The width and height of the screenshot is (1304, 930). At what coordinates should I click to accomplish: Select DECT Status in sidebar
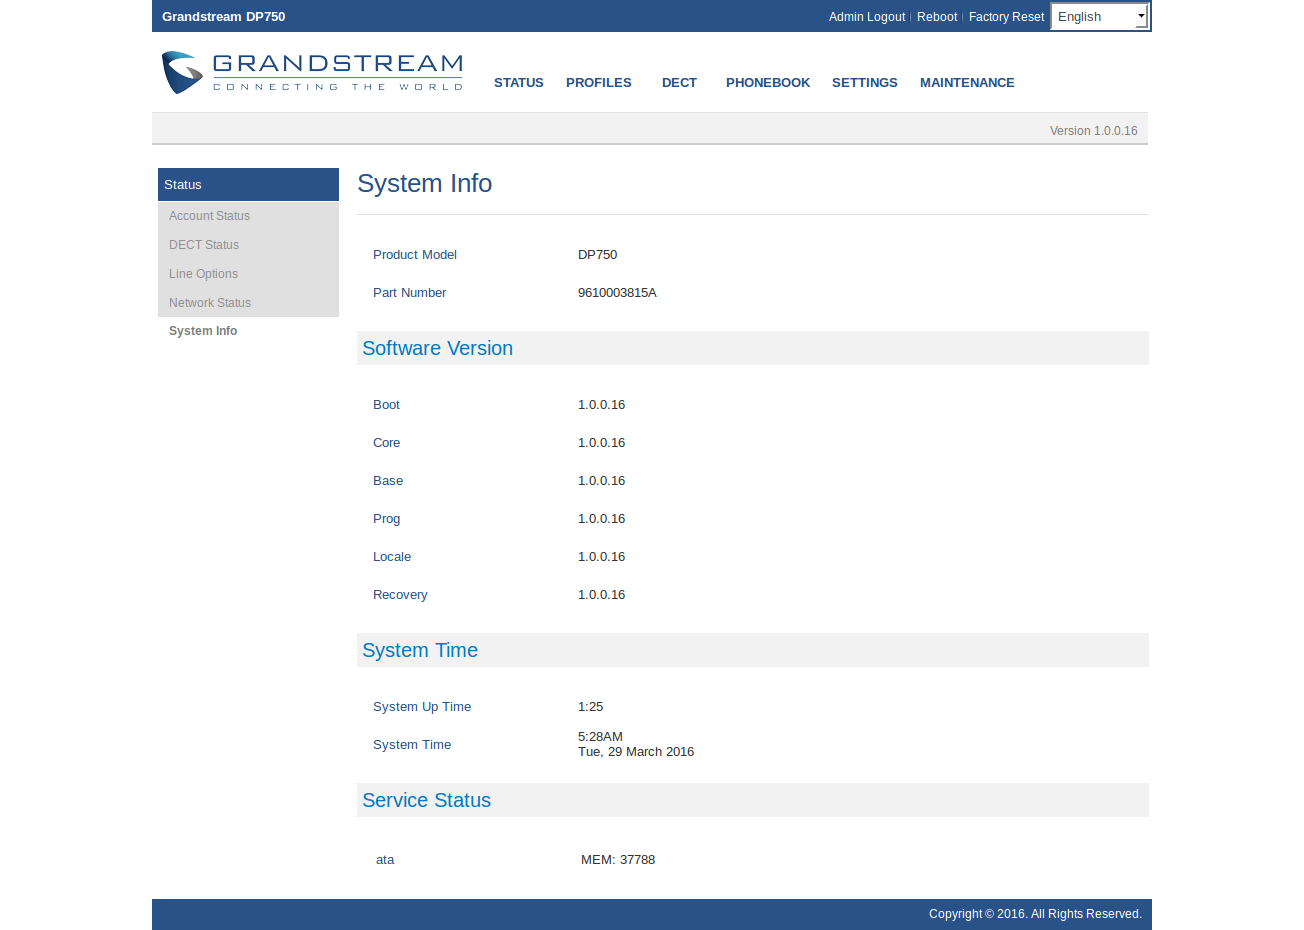[x=204, y=245]
